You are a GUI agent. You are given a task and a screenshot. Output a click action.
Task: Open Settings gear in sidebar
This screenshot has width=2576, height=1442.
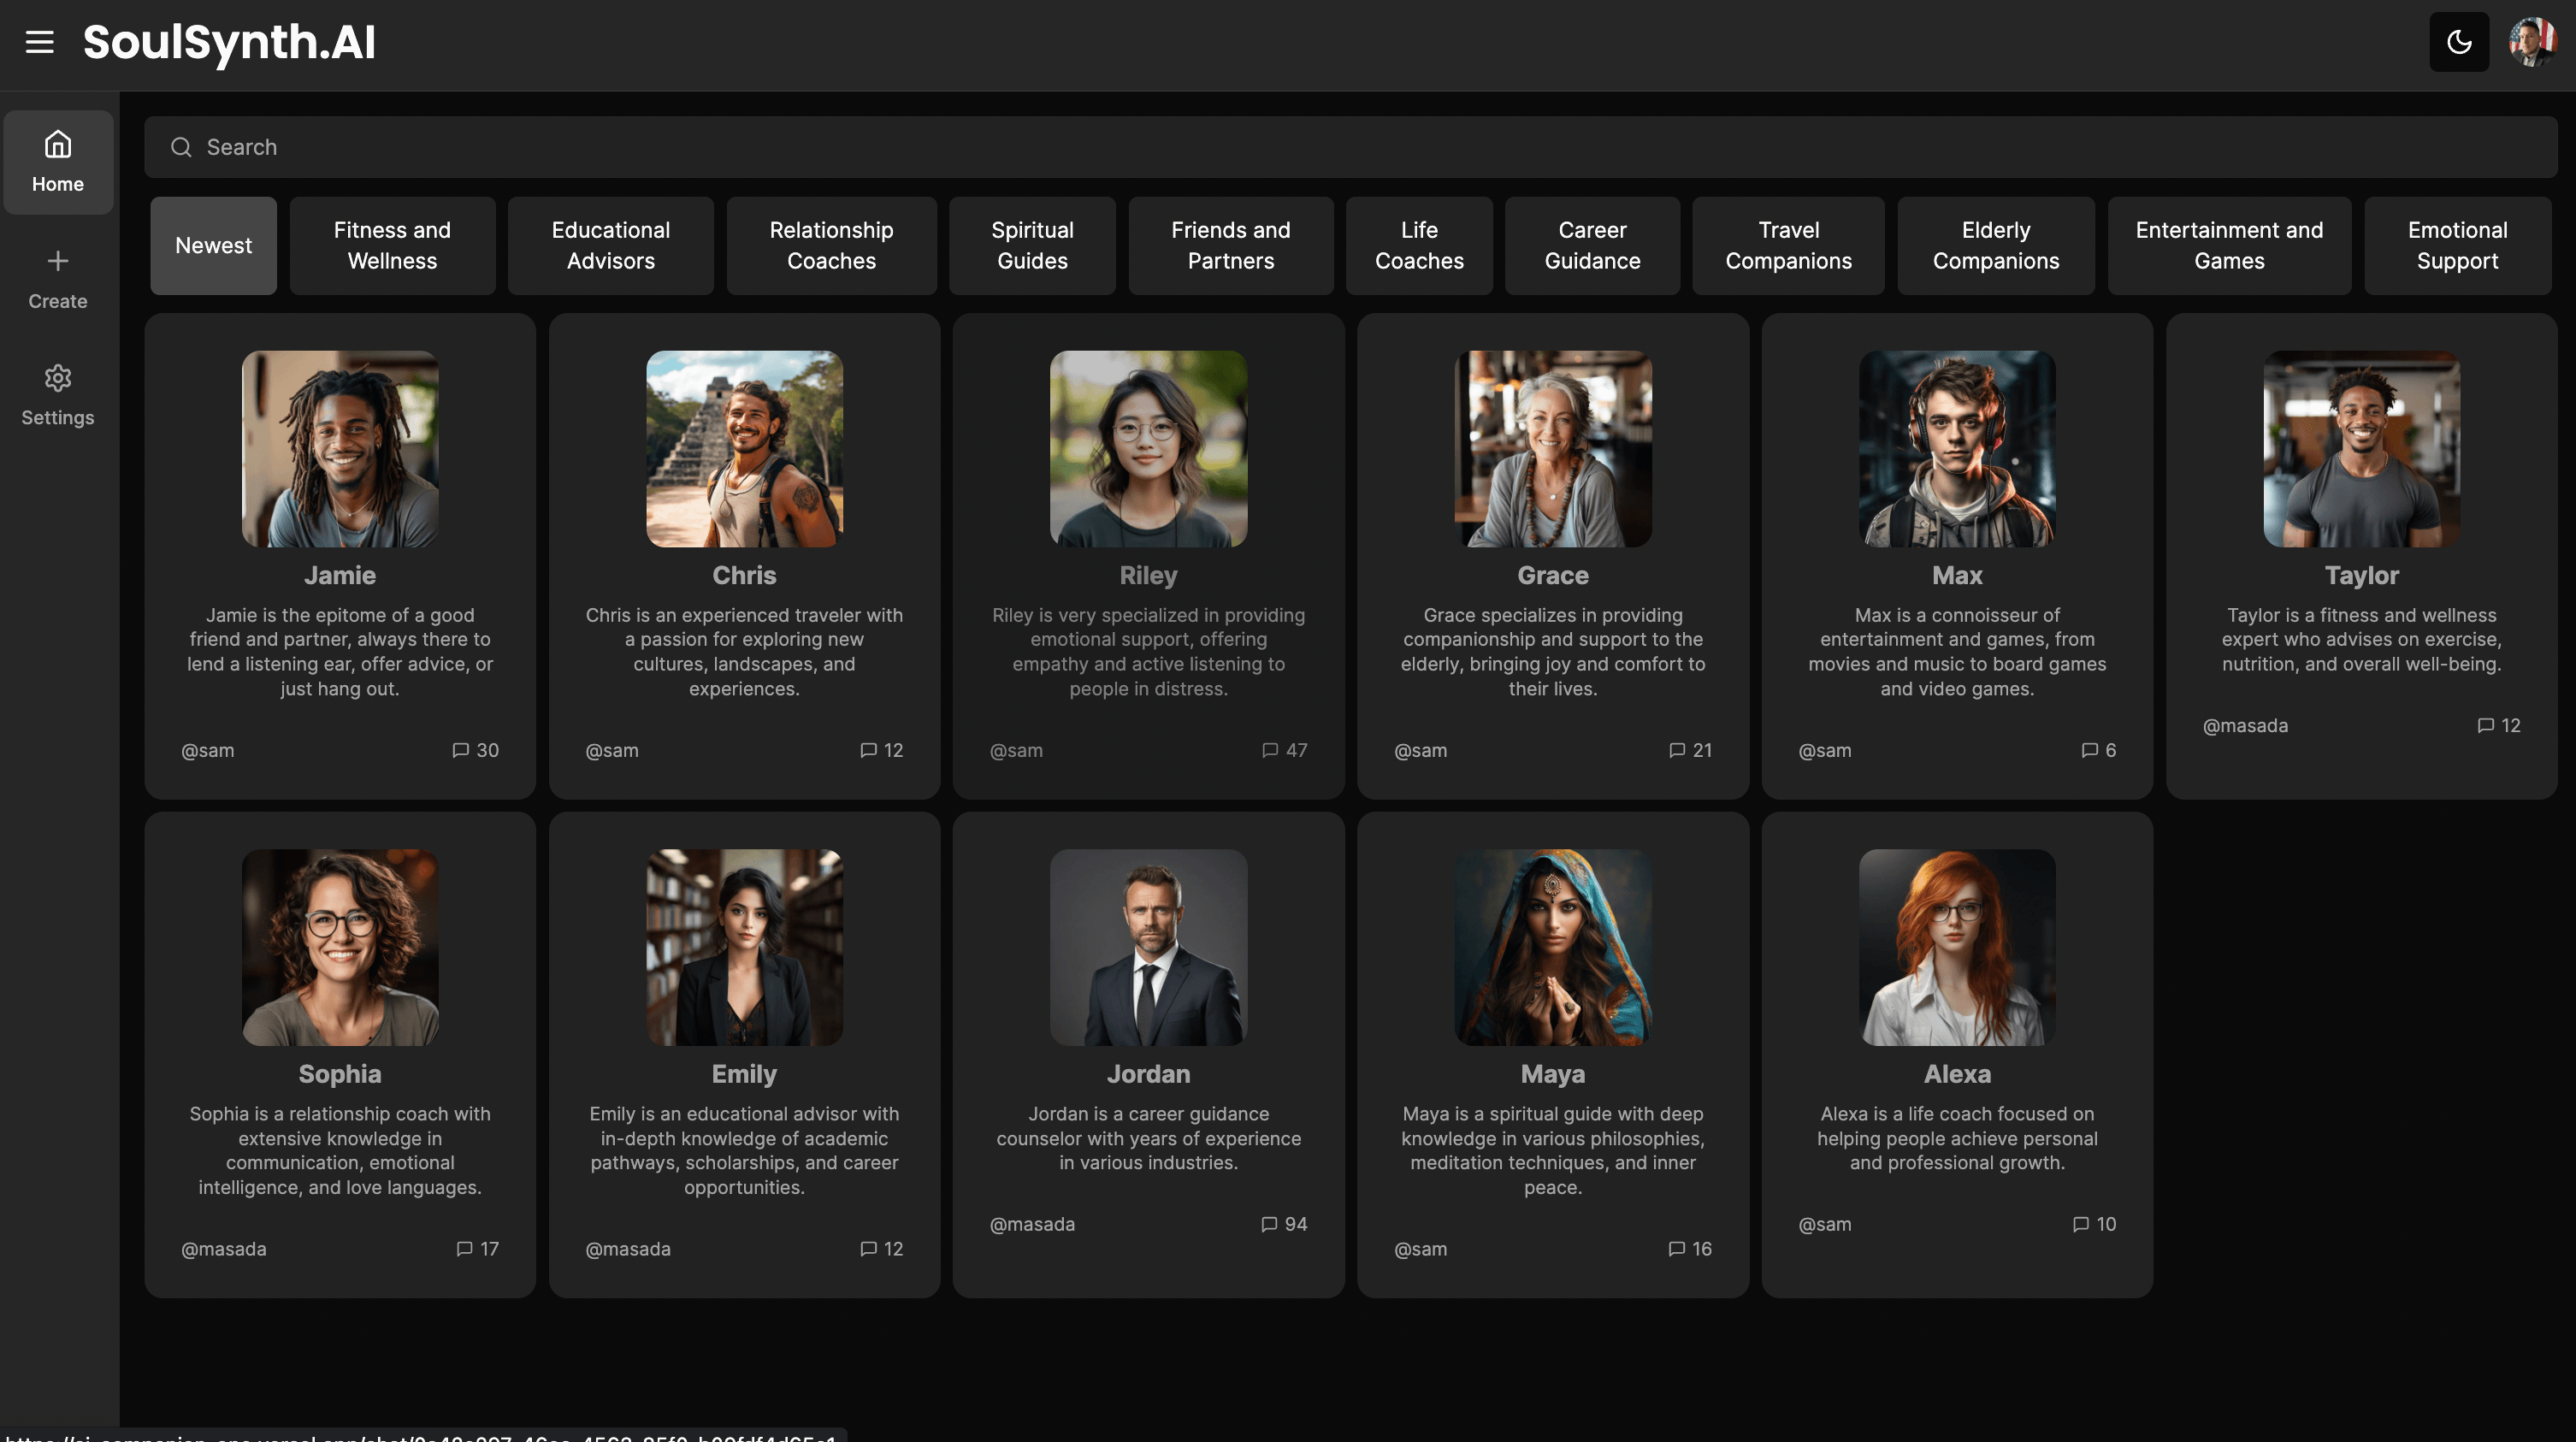[58, 379]
